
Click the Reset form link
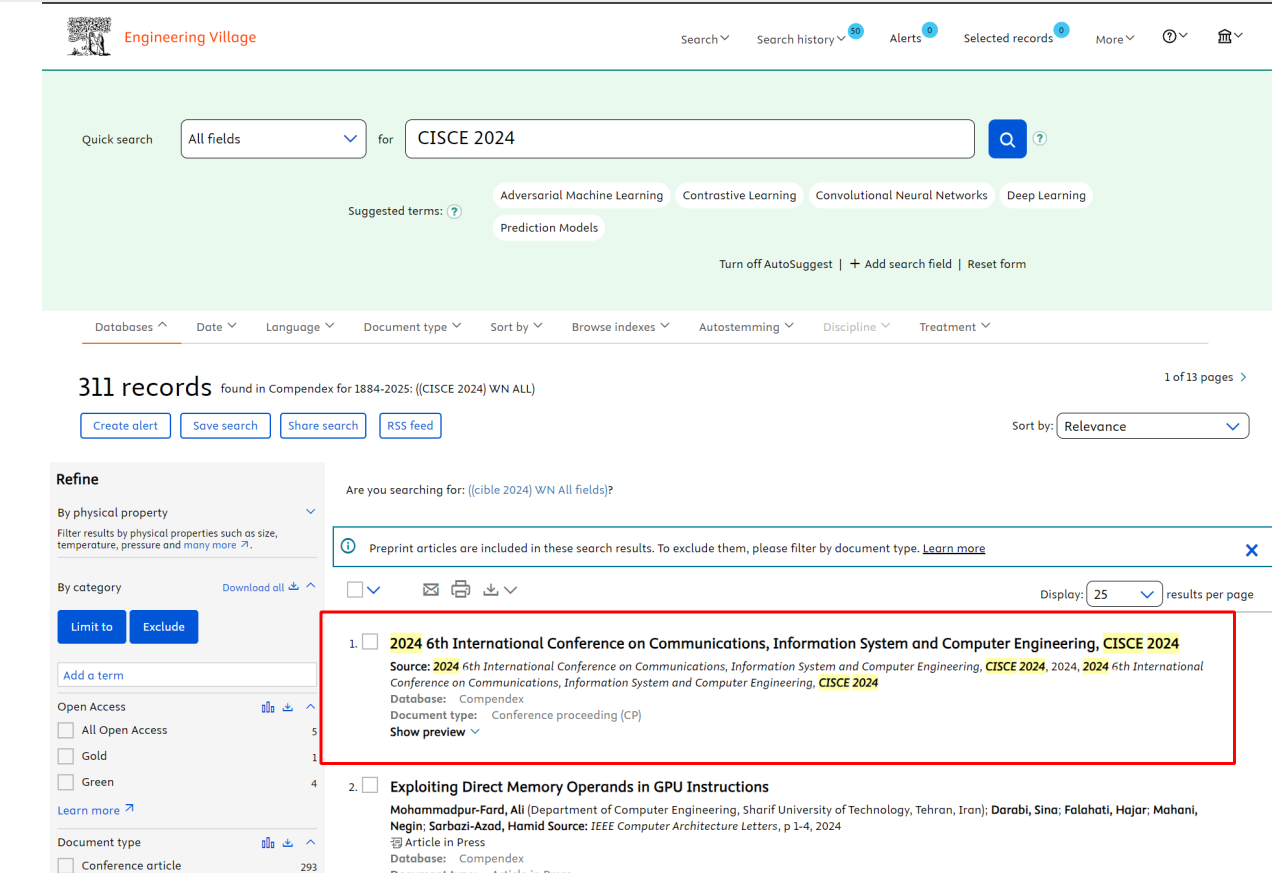click(x=997, y=264)
